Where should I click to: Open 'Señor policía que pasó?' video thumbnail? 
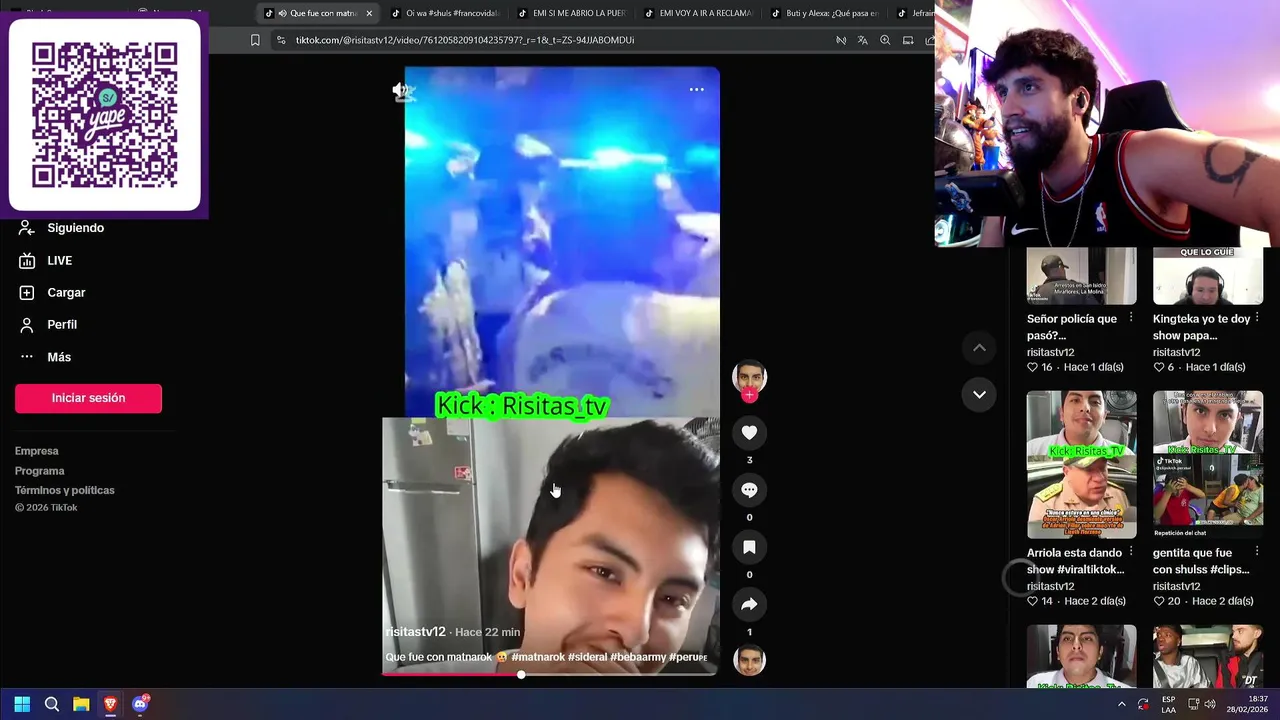pos(1081,276)
